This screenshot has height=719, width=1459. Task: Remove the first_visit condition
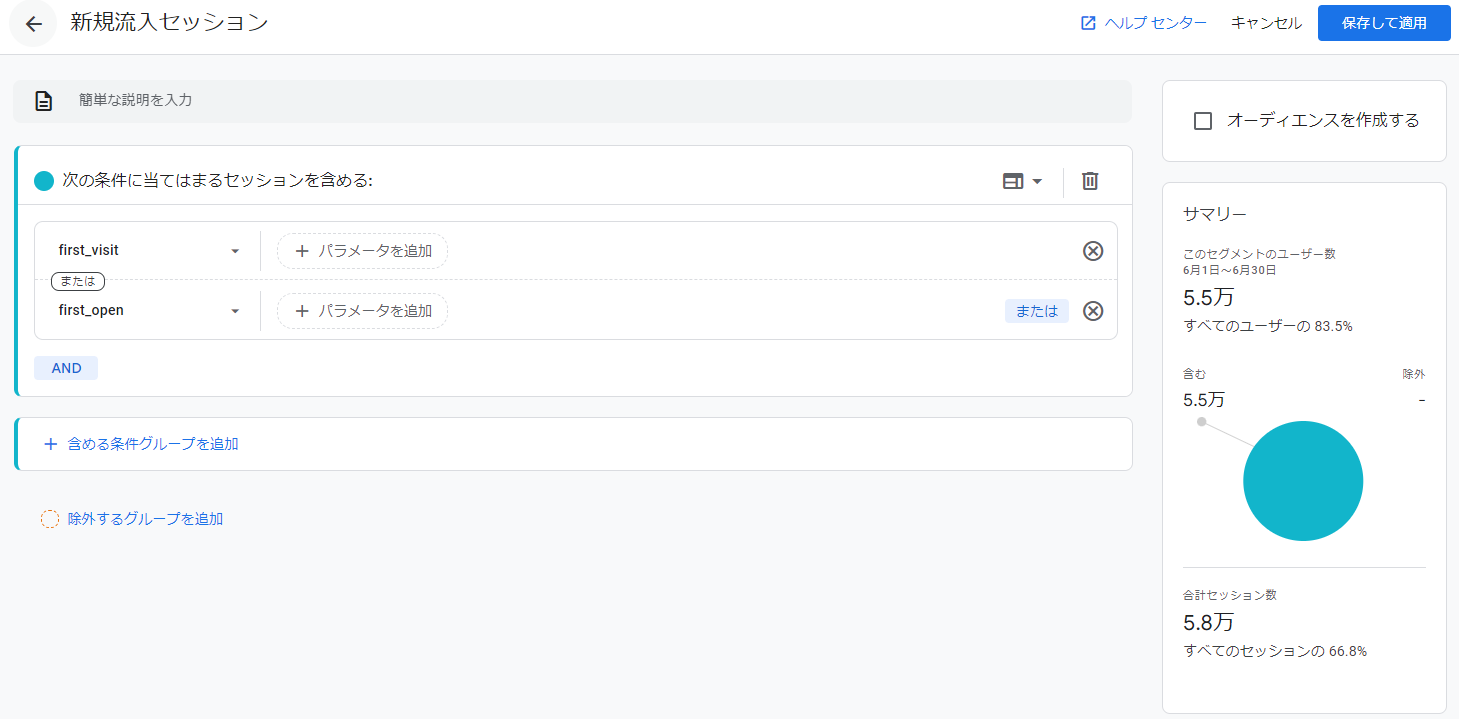(1093, 251)
